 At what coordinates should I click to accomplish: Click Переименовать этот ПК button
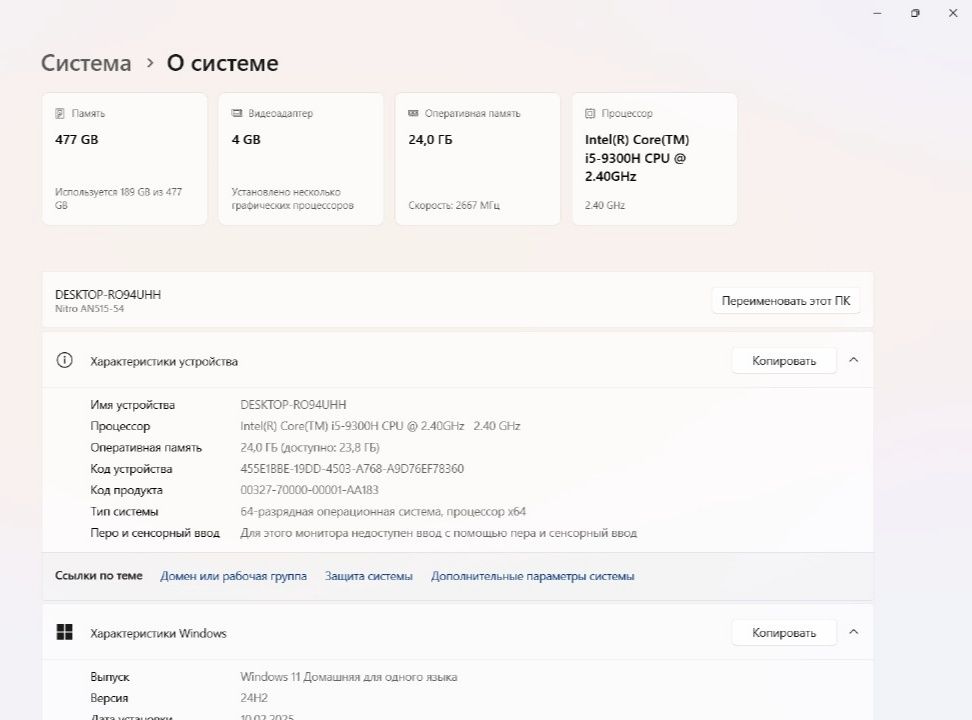coord(785,301)
